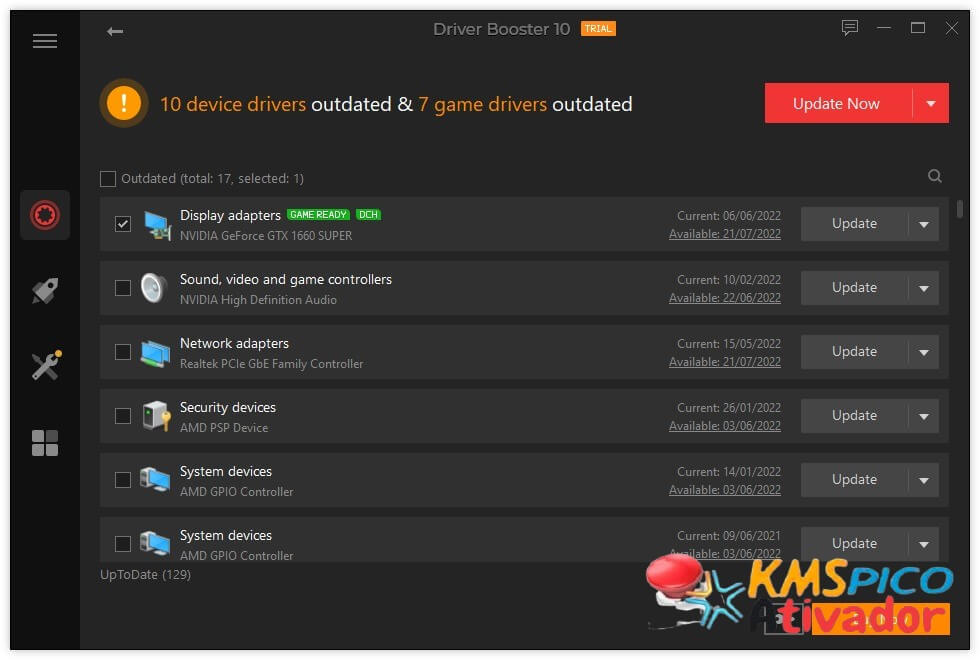Check the Network adapters checkbox

(x=123, y=352)
